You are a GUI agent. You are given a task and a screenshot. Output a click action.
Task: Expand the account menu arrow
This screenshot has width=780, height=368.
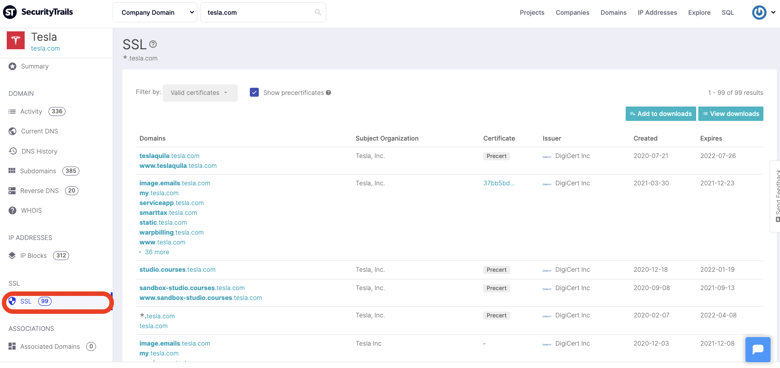pos(773,13)
